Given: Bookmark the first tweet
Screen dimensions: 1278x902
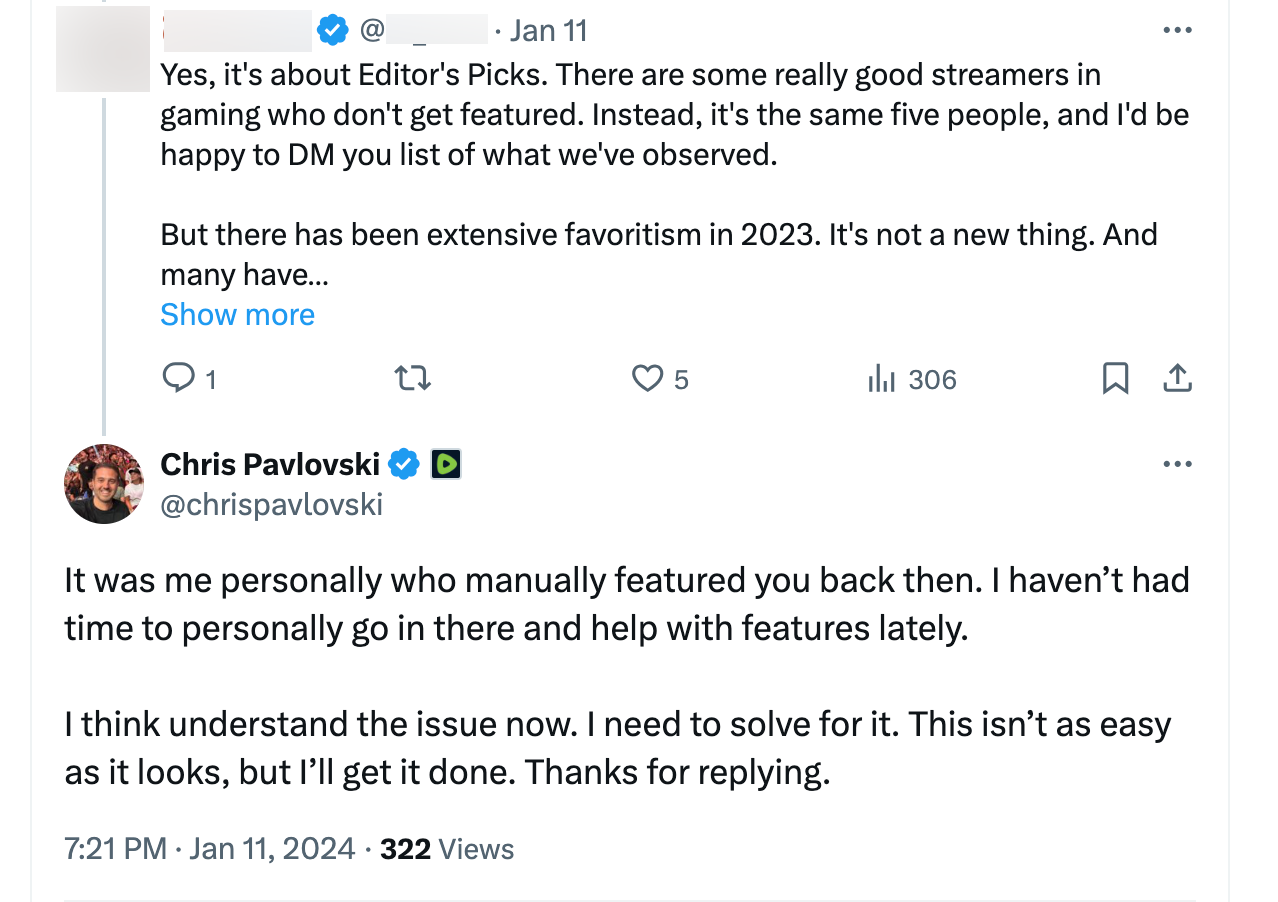Looking at the screenshot, I should [1115, 378].
